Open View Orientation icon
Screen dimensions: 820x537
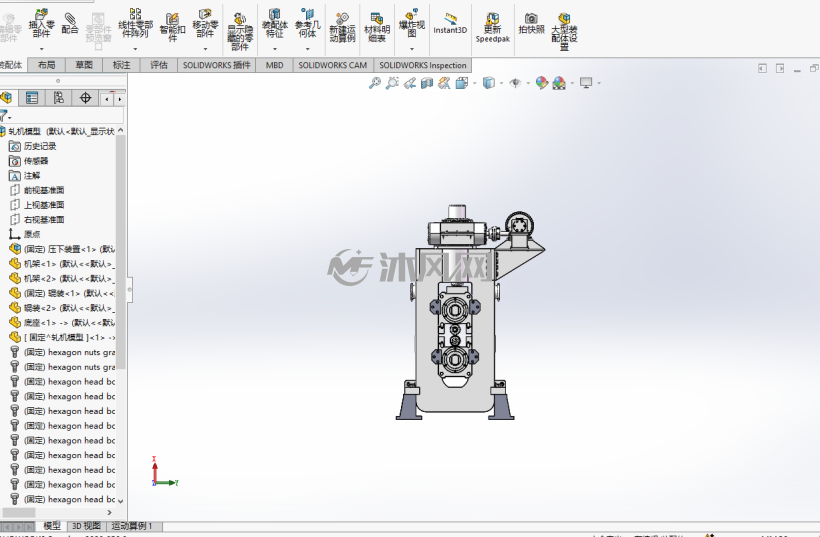click(461, 83)
